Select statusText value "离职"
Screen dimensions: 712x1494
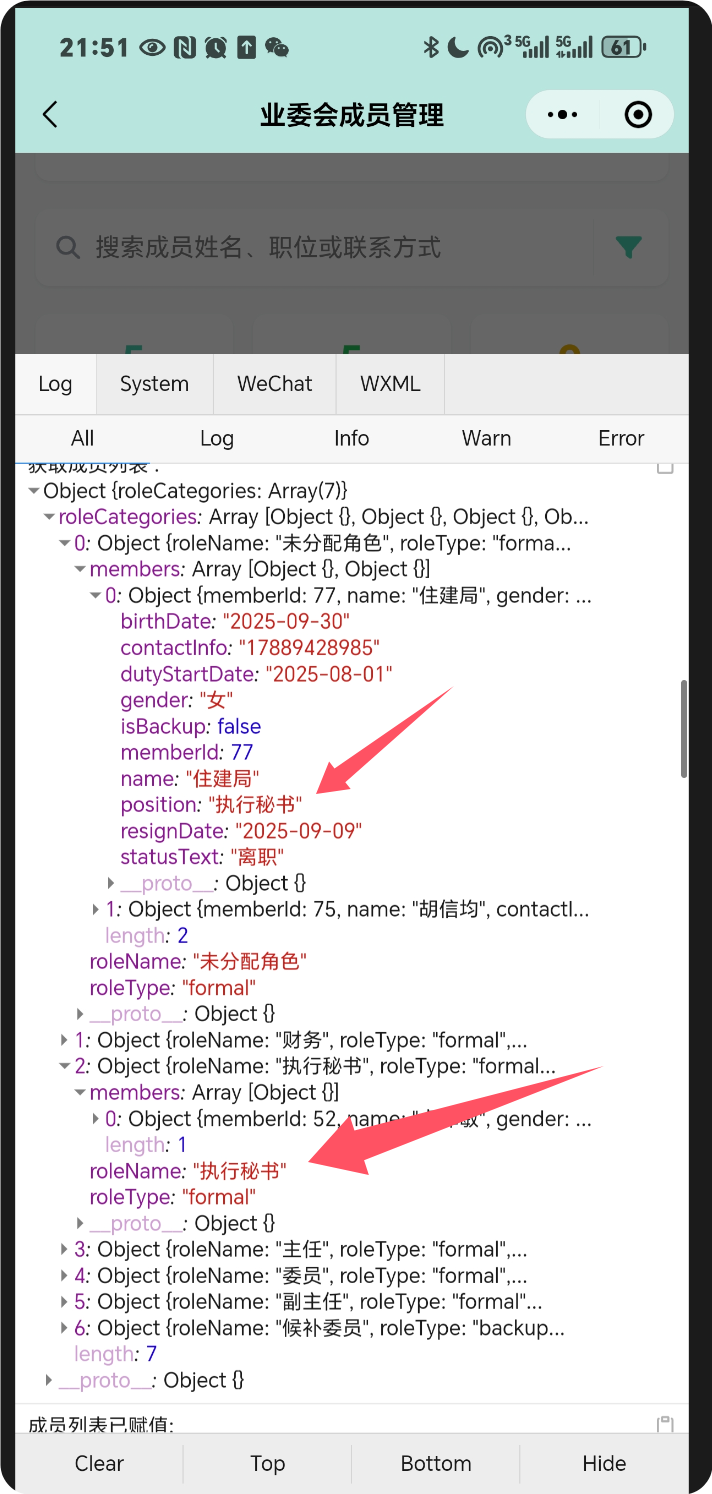[257, 857]
